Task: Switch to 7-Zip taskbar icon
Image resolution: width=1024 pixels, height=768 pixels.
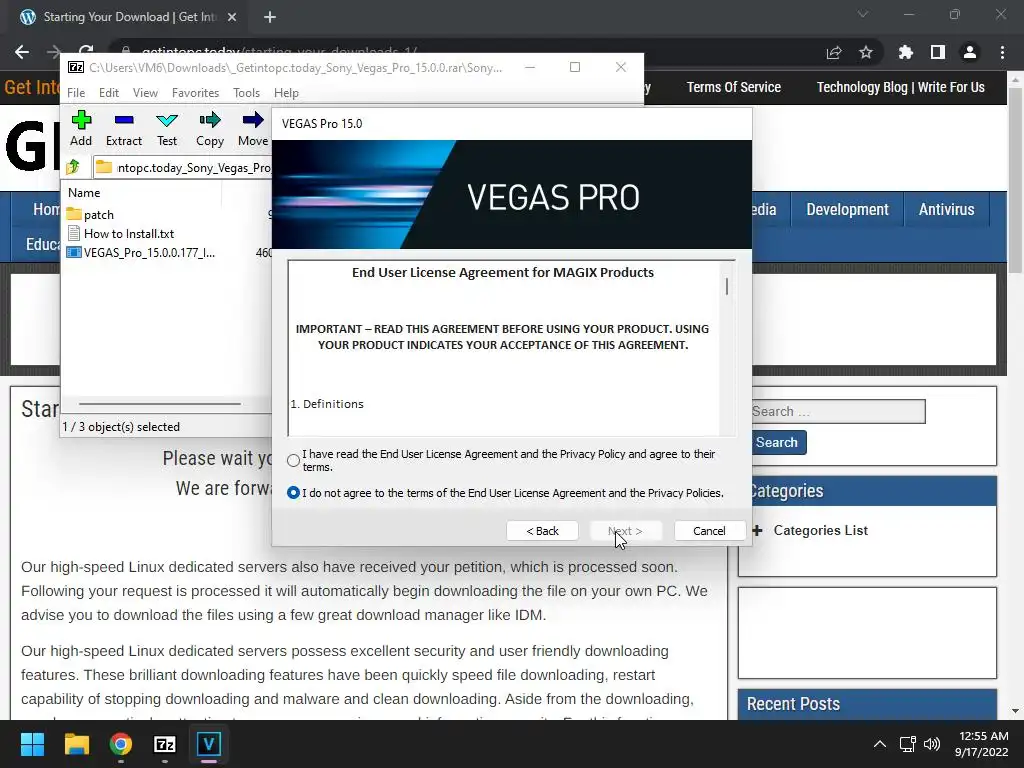Action: coord(165,744)
